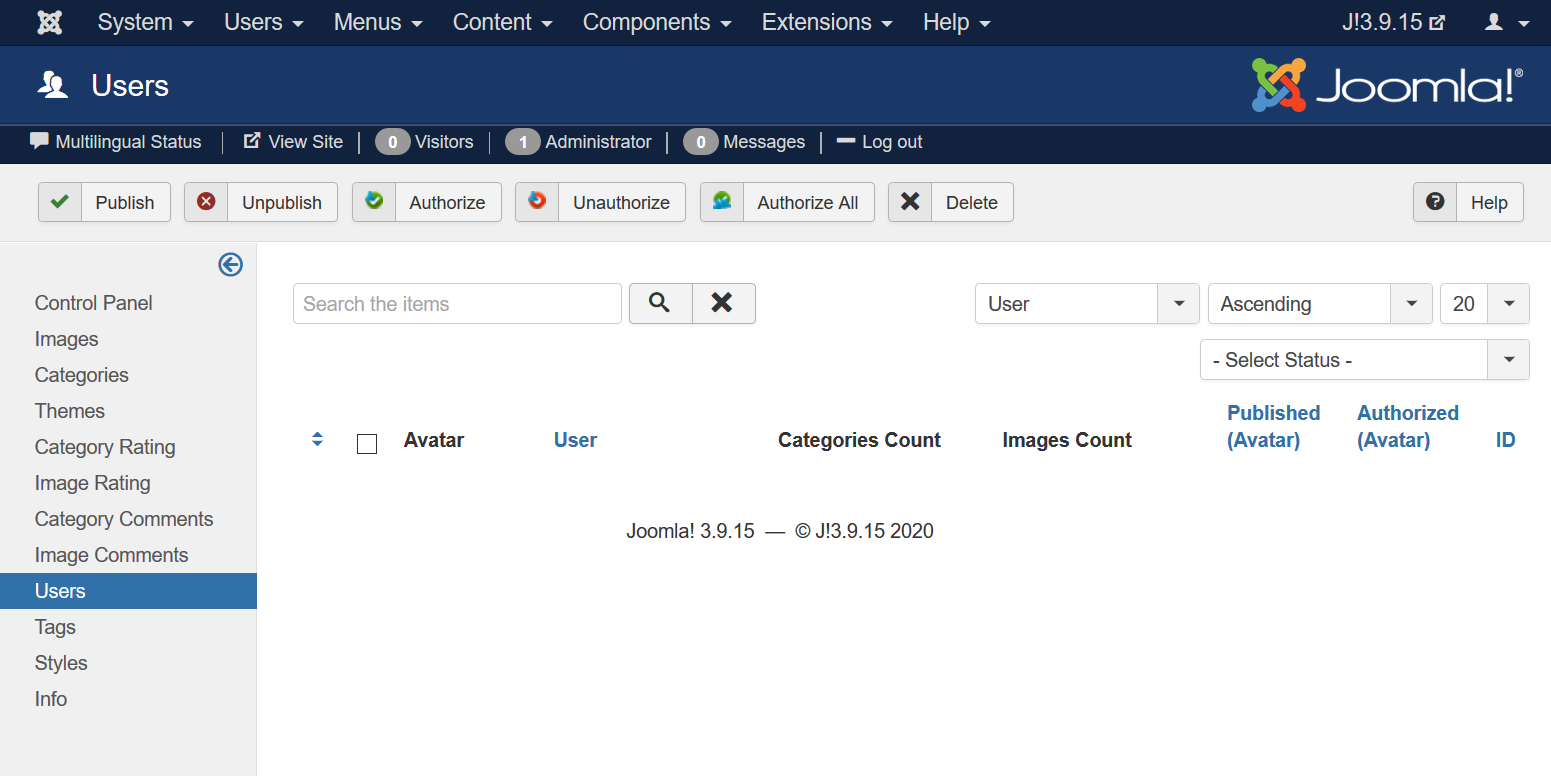Viewport: 1551px width, 776px height.
Task: Collapse the sidebar with the arrow icon
Action: point(231,264)
